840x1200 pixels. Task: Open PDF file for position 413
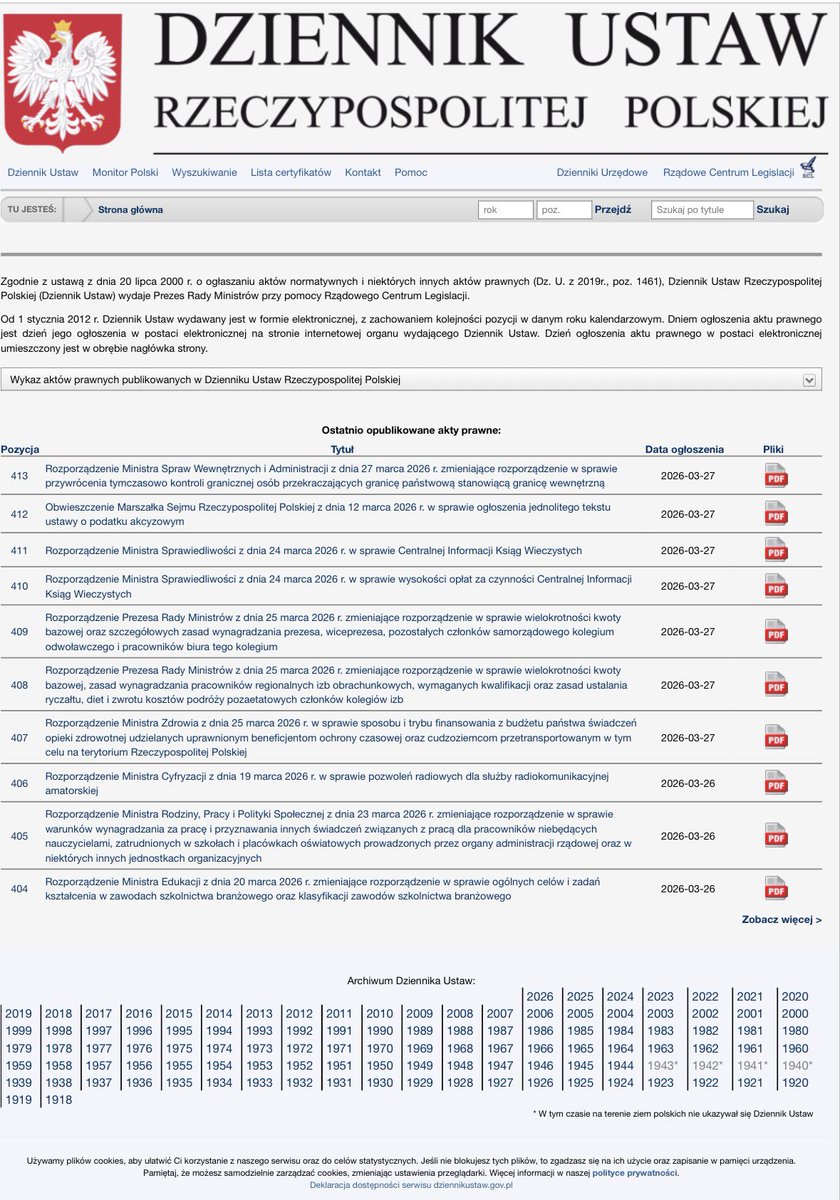point(776,476)
